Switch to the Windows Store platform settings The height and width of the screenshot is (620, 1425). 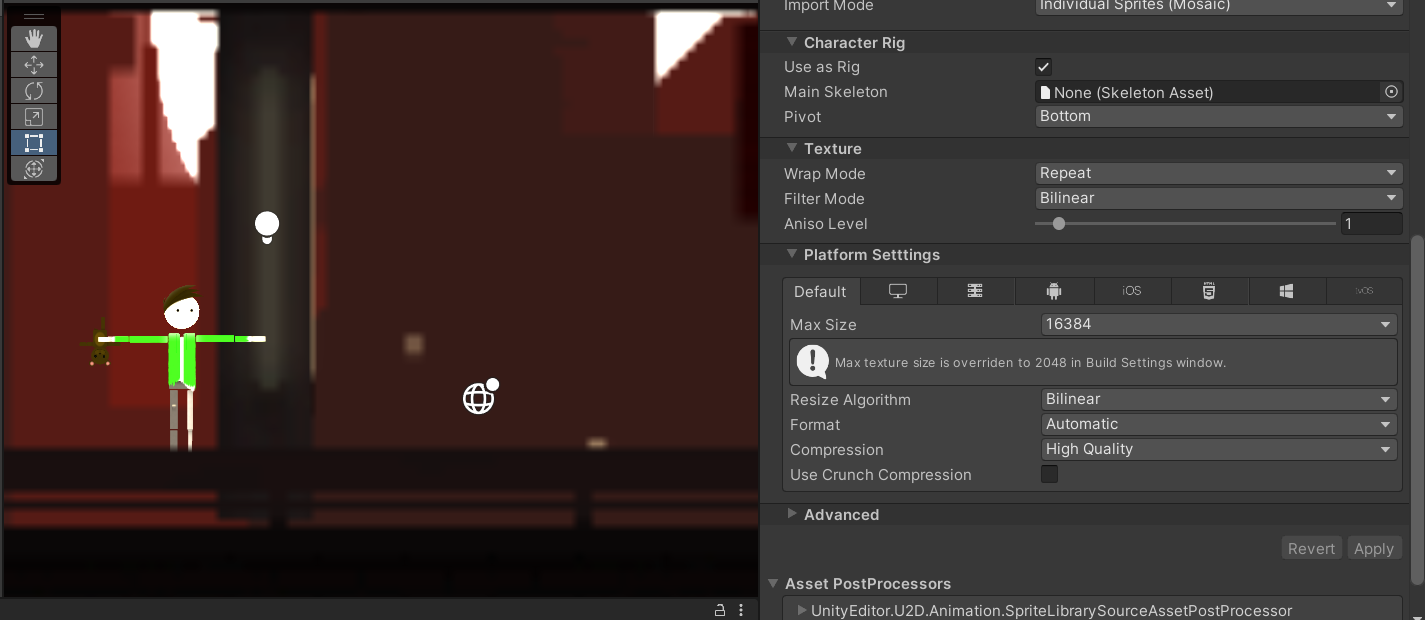1287,291
